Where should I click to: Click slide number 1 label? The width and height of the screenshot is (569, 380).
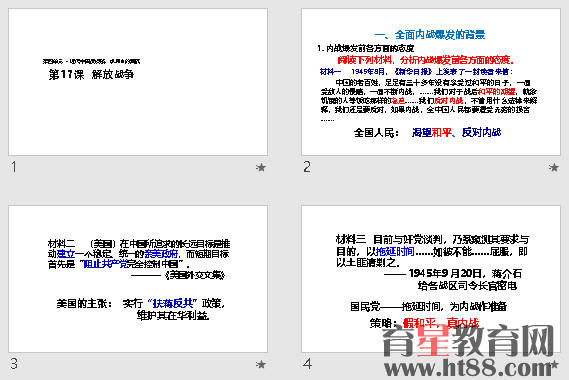pos(14,167)
